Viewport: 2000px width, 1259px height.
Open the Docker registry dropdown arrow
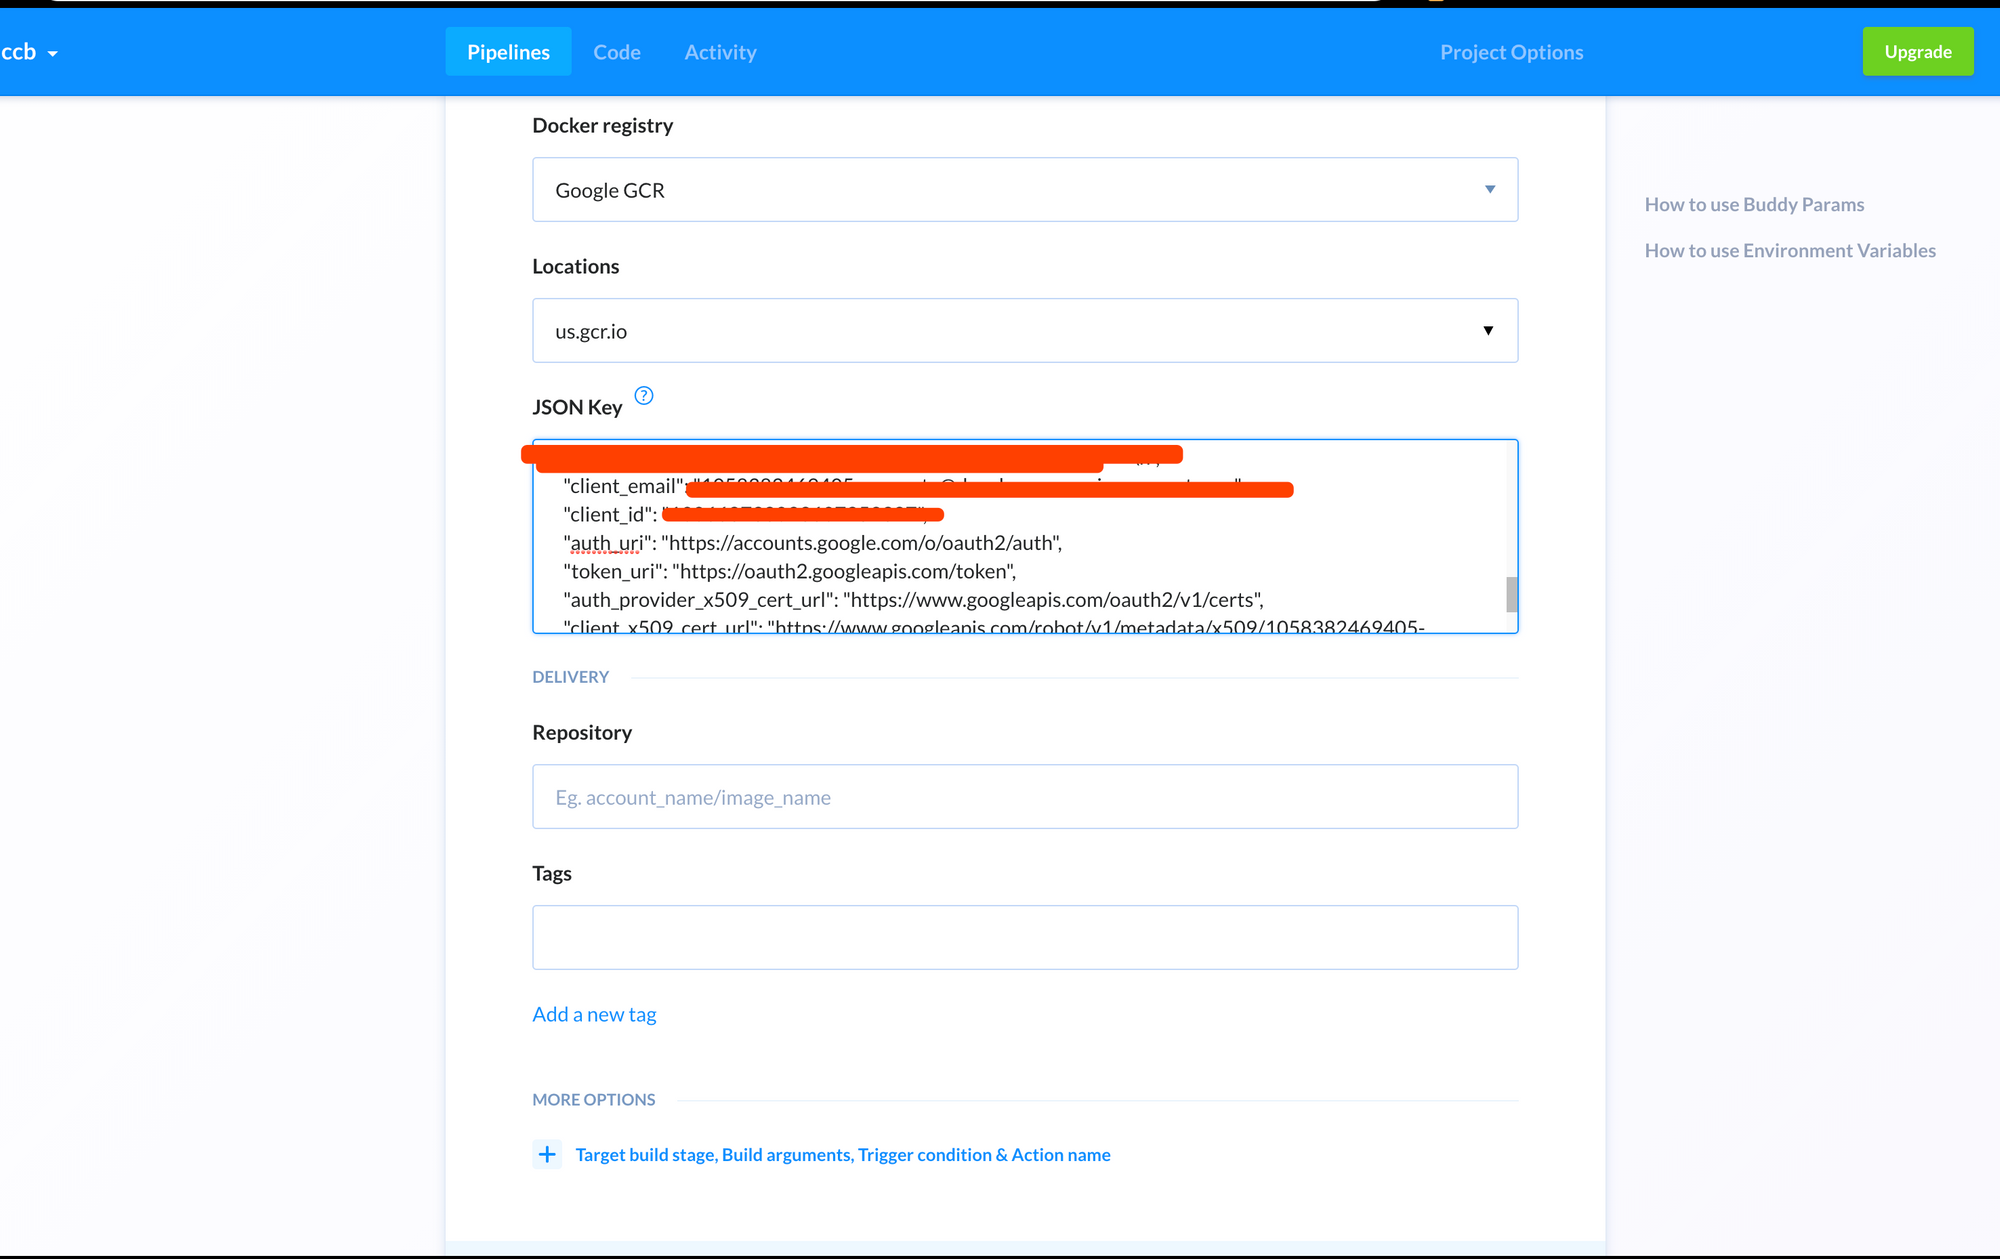(1489, 190)
